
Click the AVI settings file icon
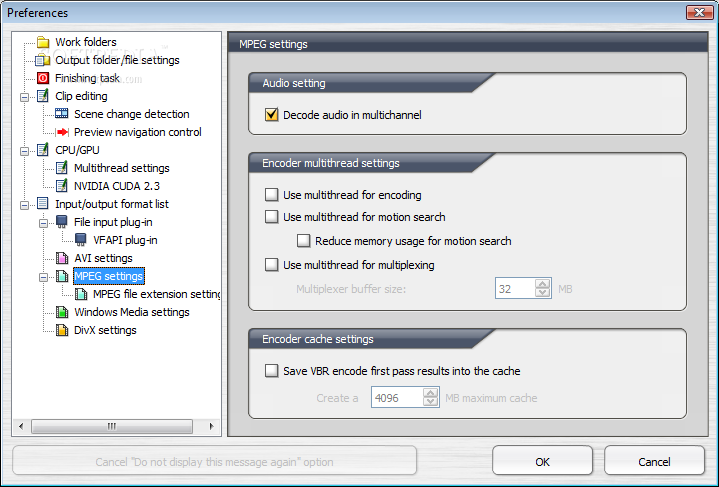(x=61, y=258)
